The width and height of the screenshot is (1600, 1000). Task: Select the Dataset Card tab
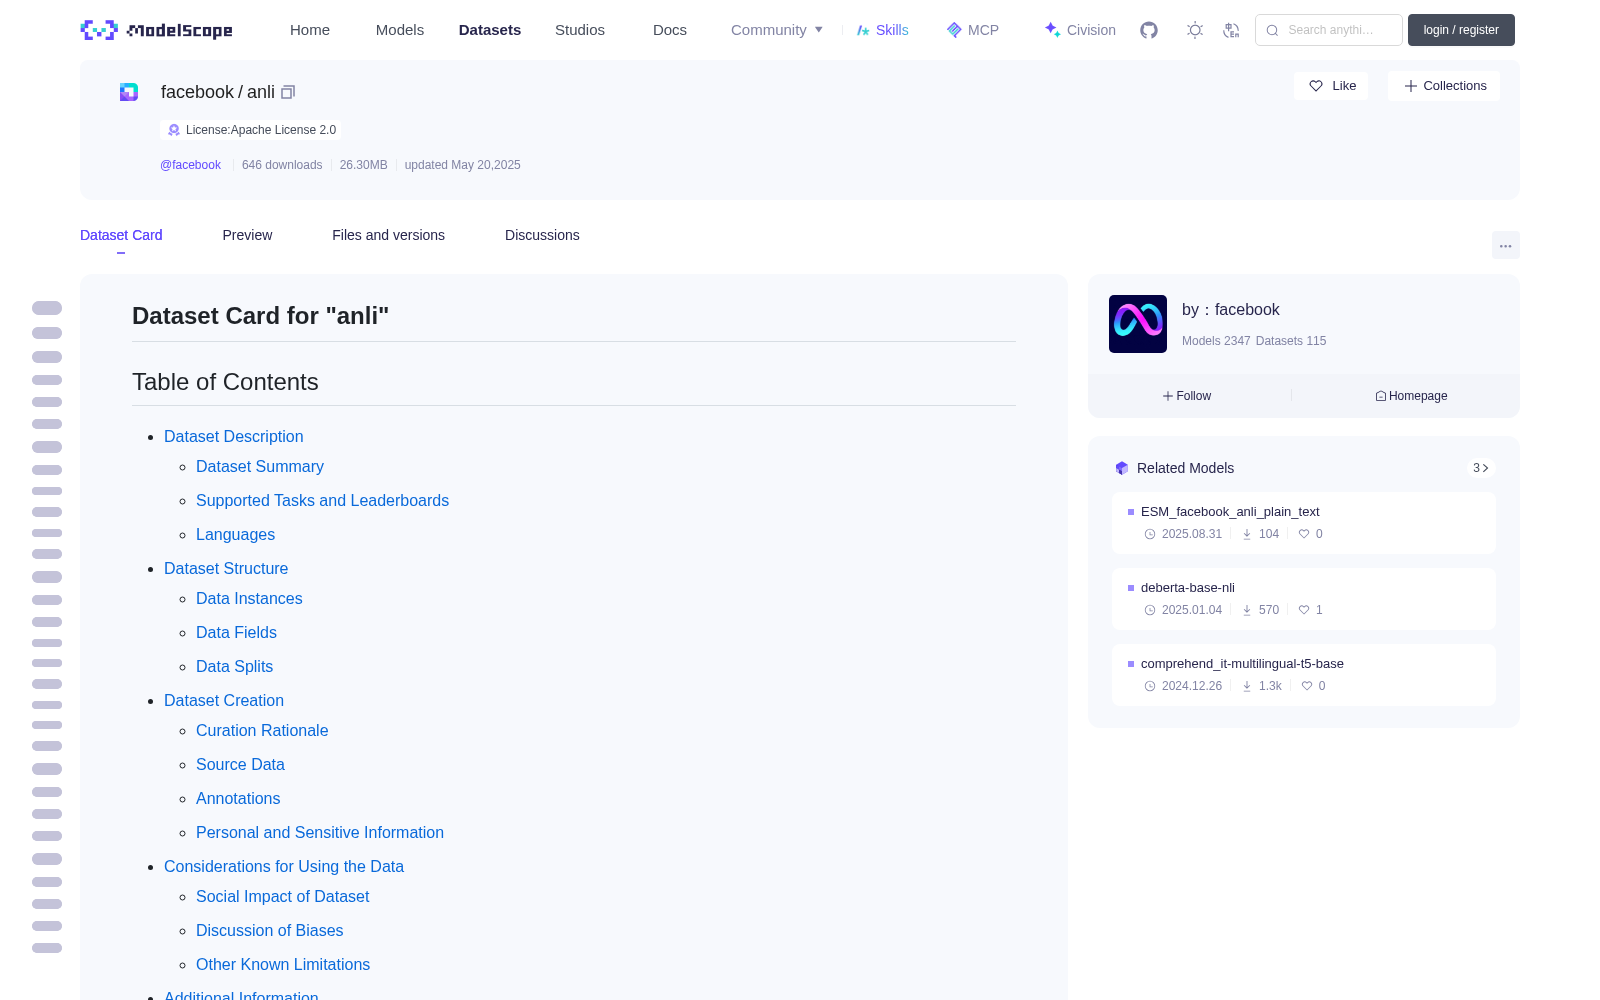coord(121,235)
